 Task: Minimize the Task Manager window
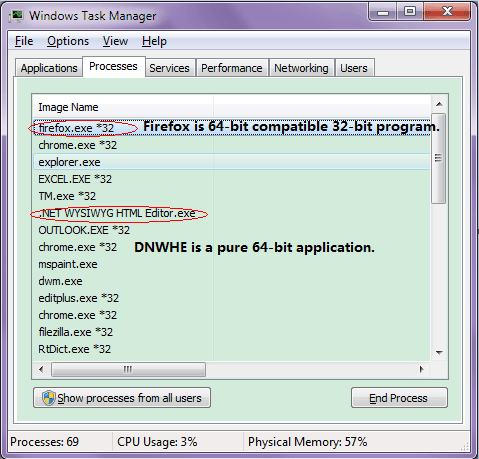tap(383, 12)
